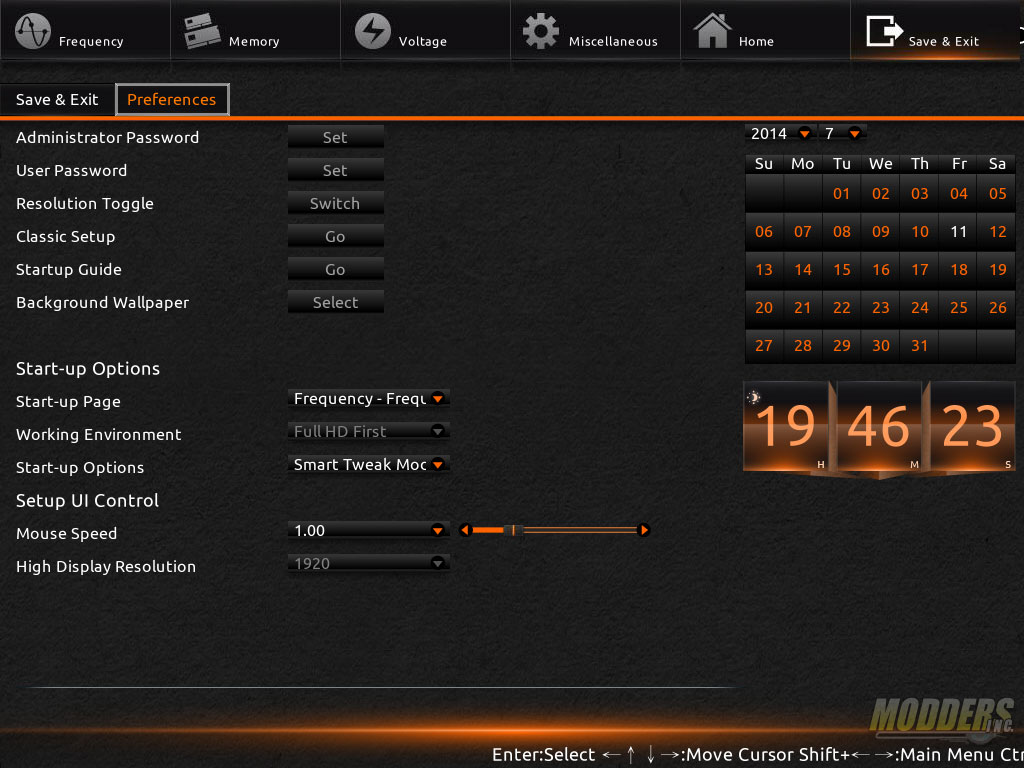Select the Preferences tab

click(x=172, y=99)
